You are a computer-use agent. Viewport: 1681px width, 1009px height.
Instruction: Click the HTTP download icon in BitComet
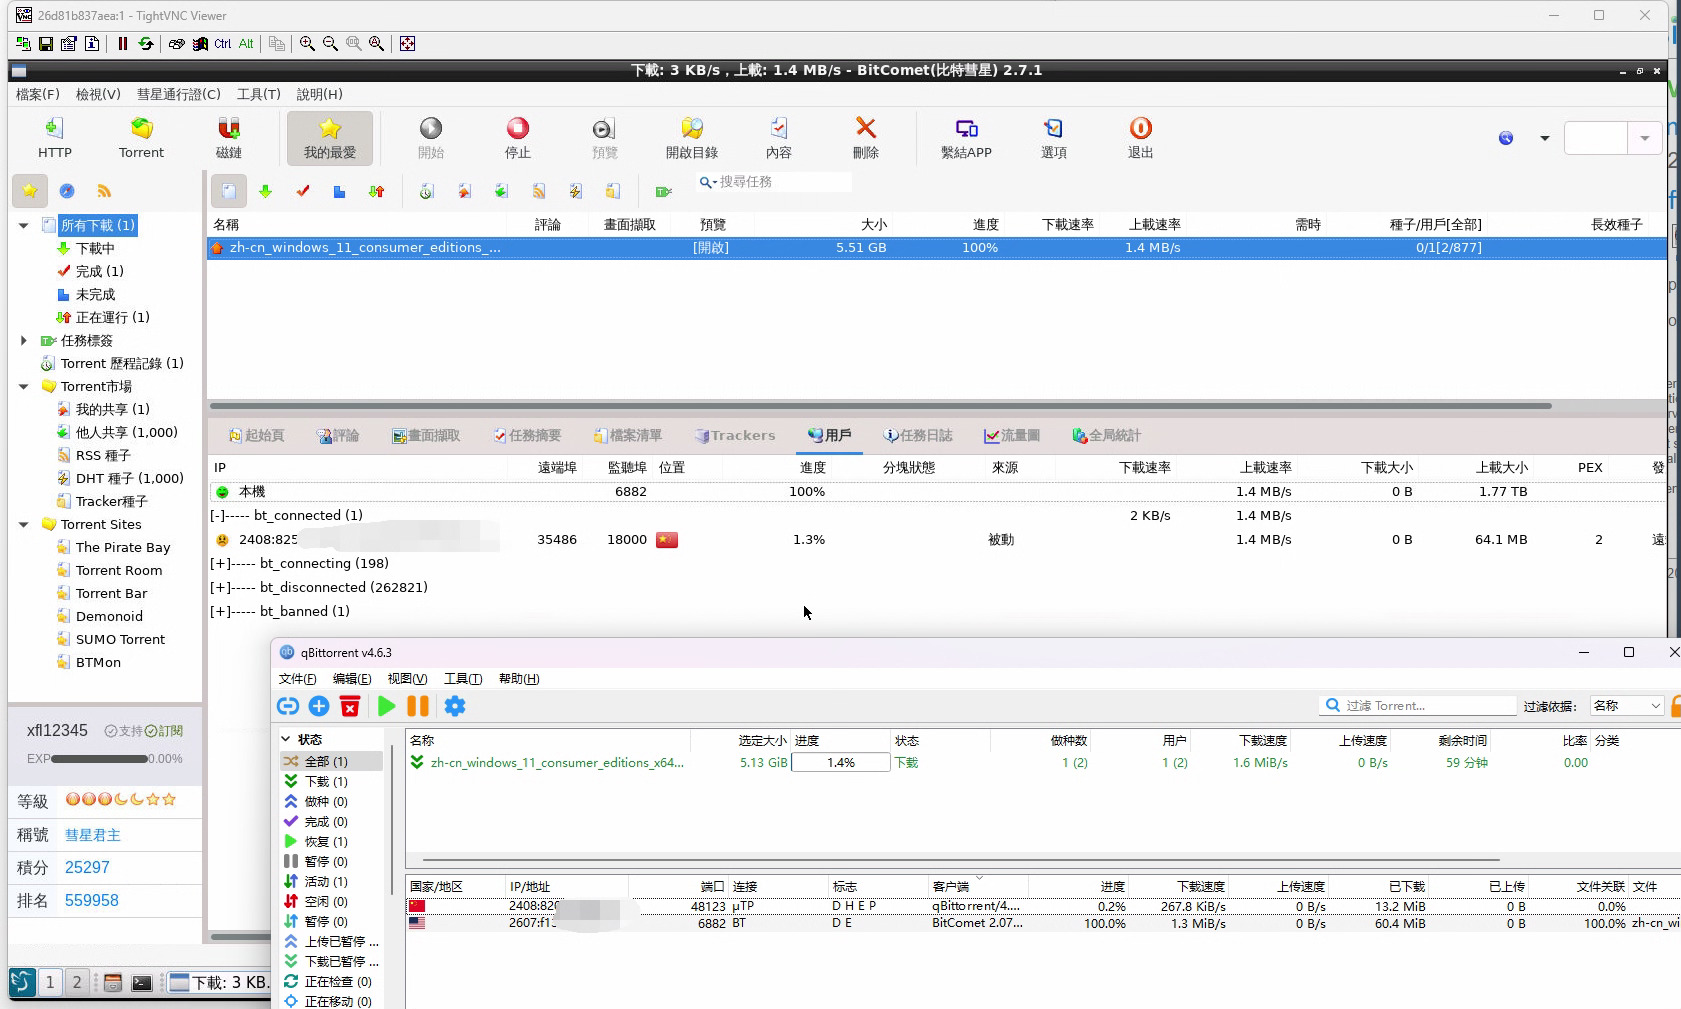(x=54, y=137)
